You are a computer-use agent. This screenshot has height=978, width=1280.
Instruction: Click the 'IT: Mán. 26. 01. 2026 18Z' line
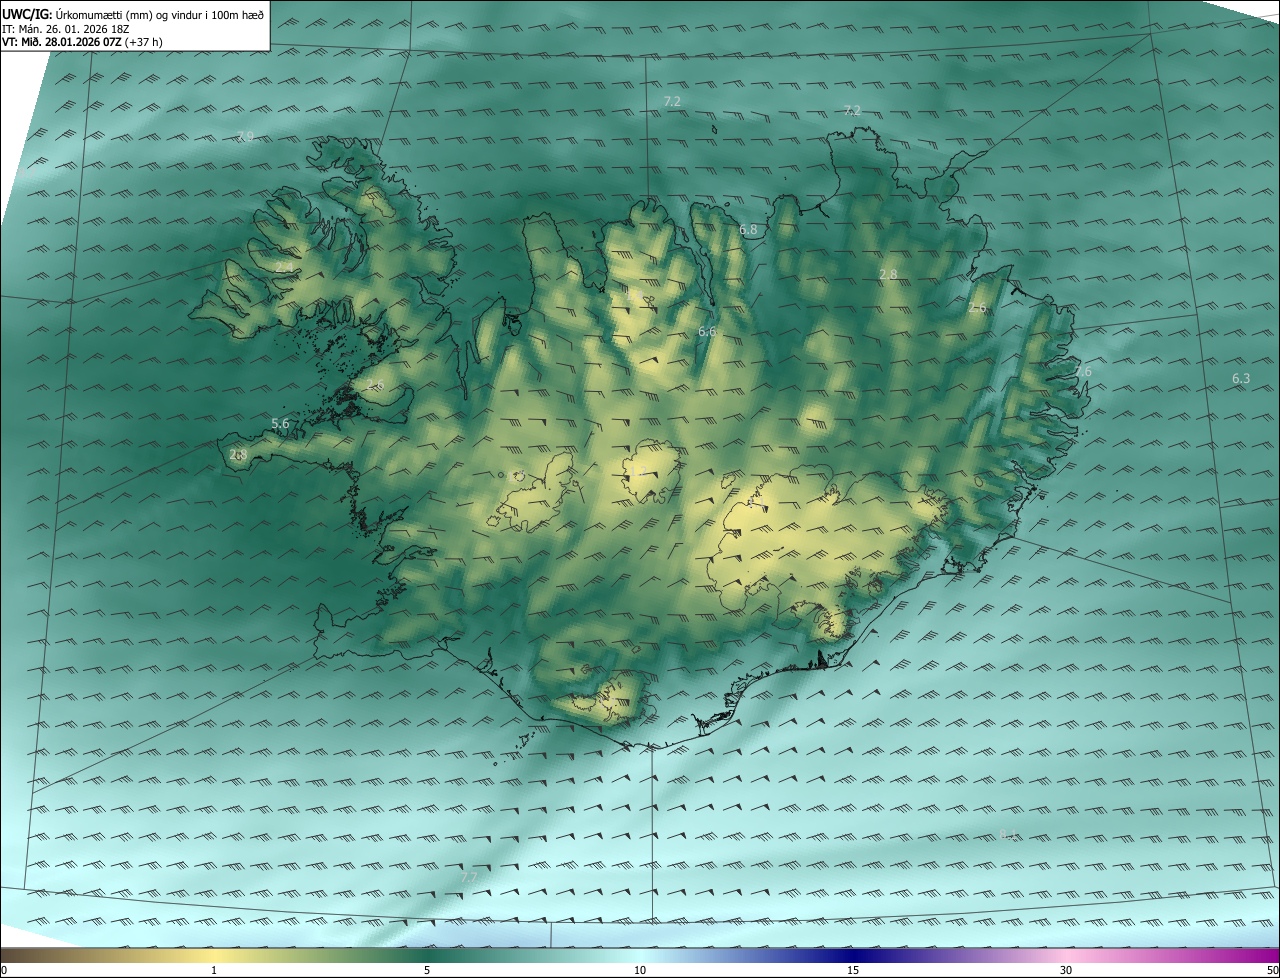pos(67,28)
